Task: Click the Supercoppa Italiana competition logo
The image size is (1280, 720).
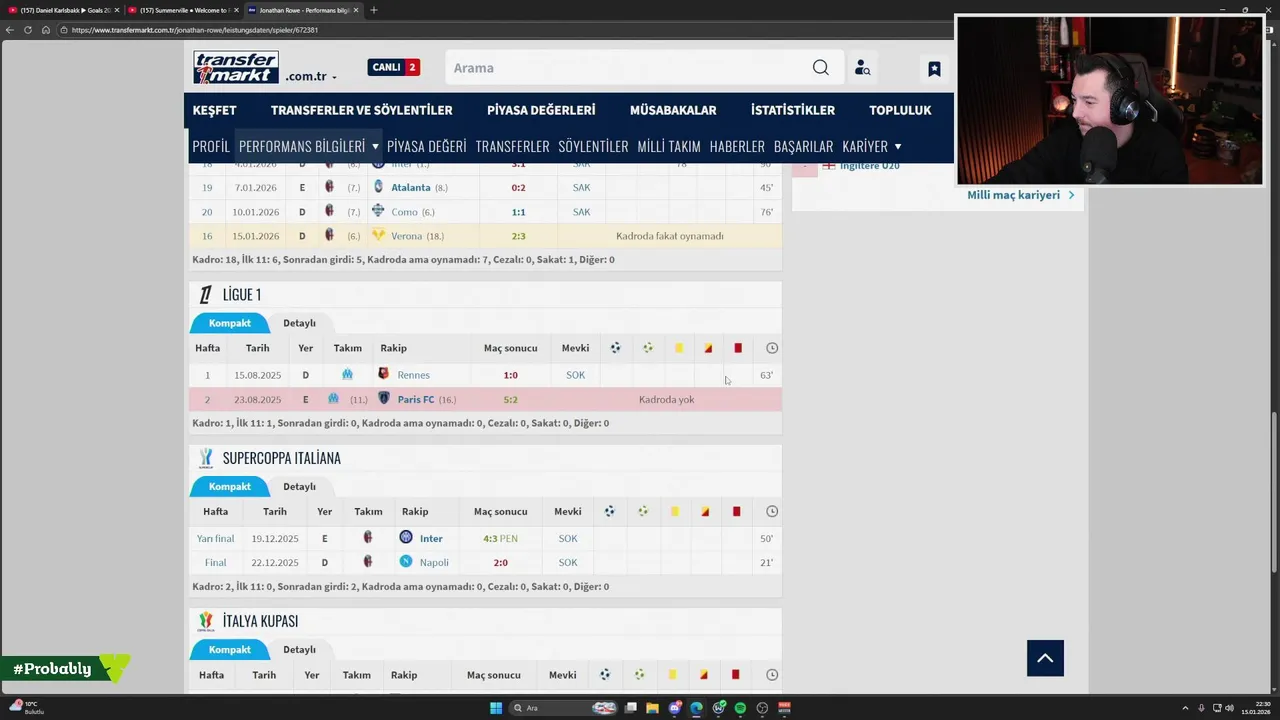Action: 205,458
